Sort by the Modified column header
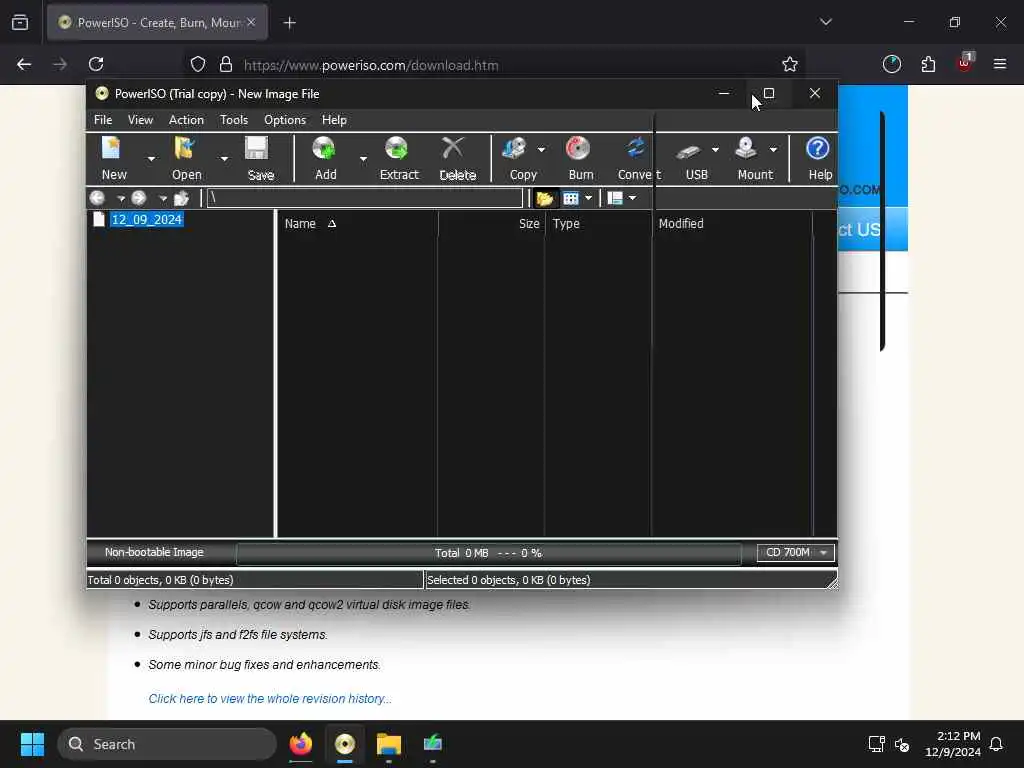Image resolution: width=1024 pixels, height=768 pixels. click(x=732, y=223)
